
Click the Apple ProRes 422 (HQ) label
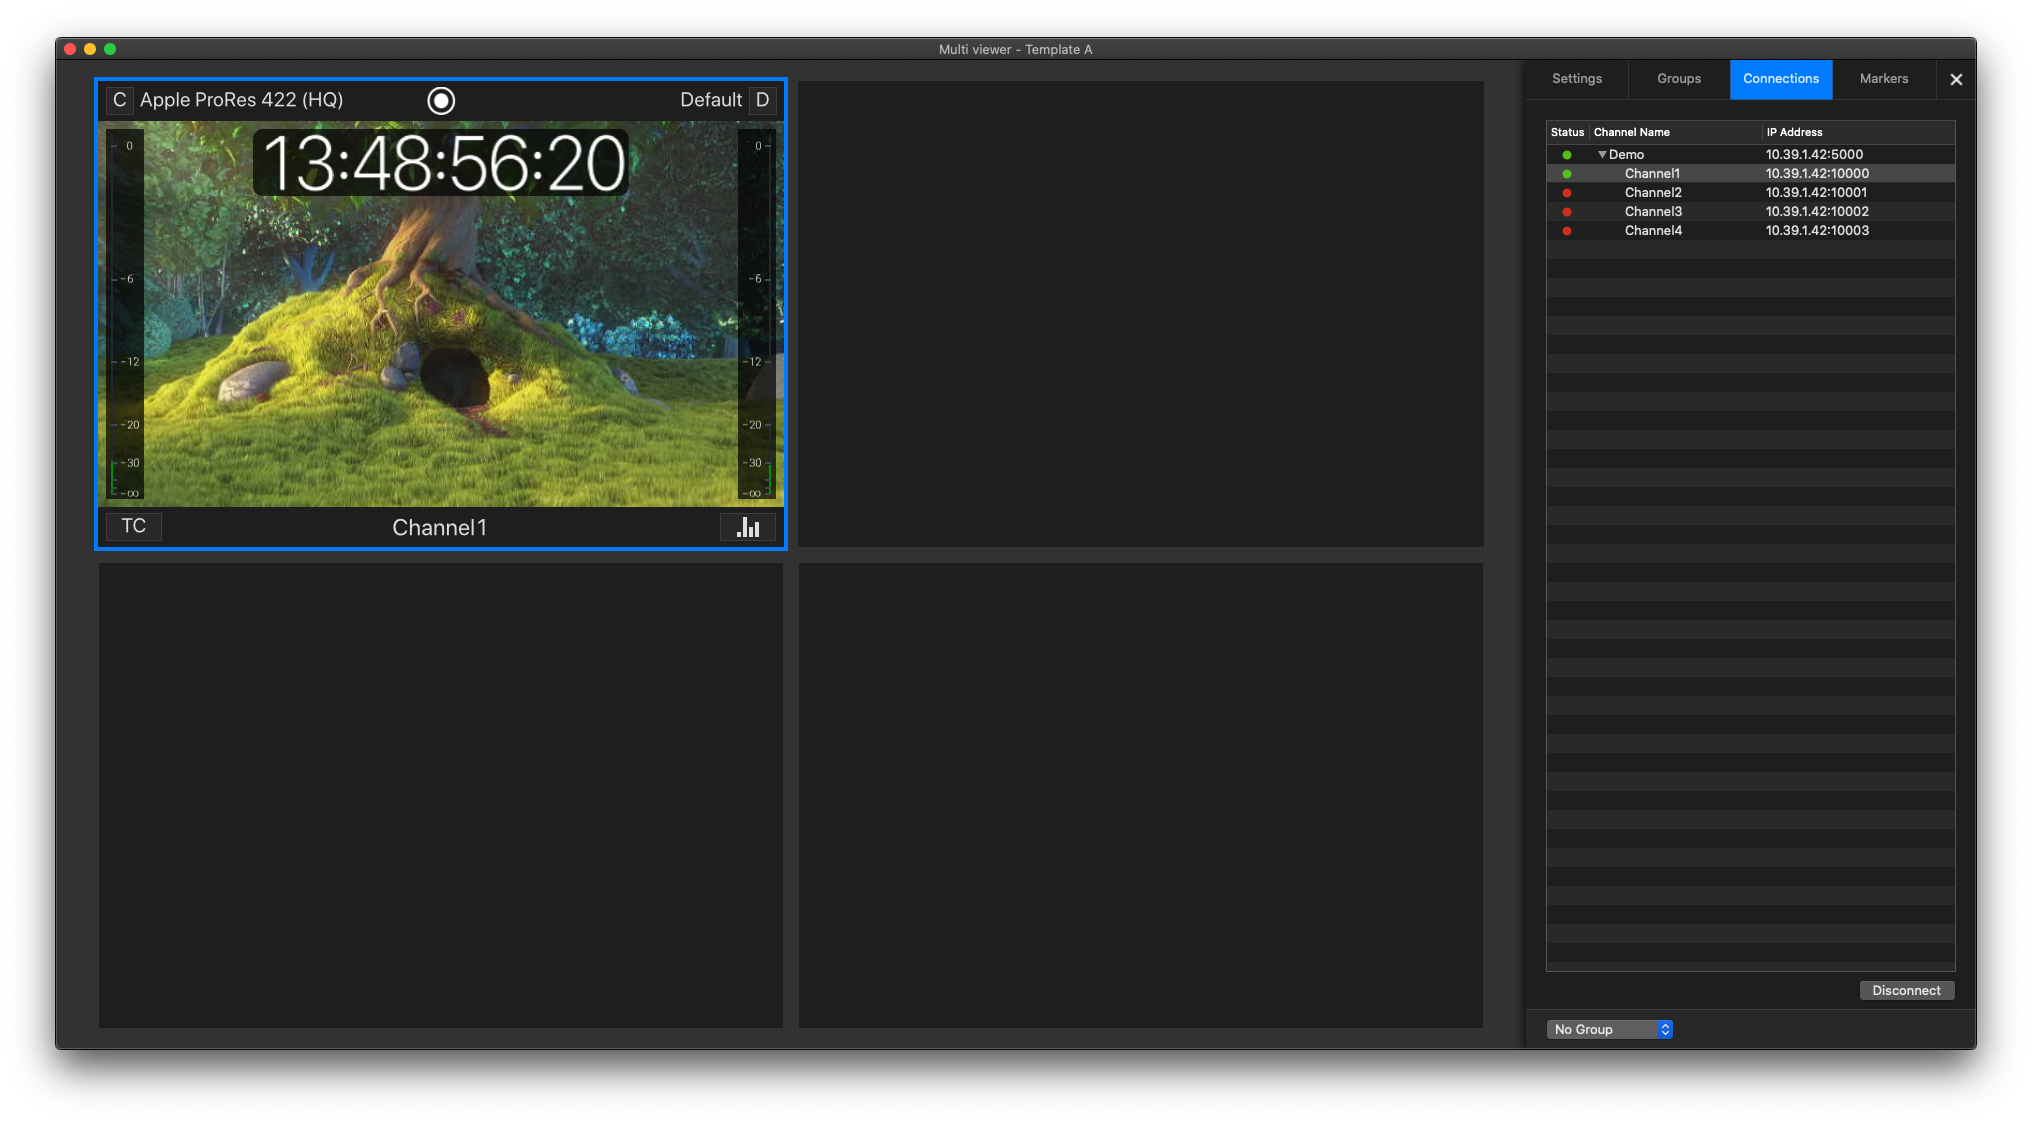click(x=241, y=100)
